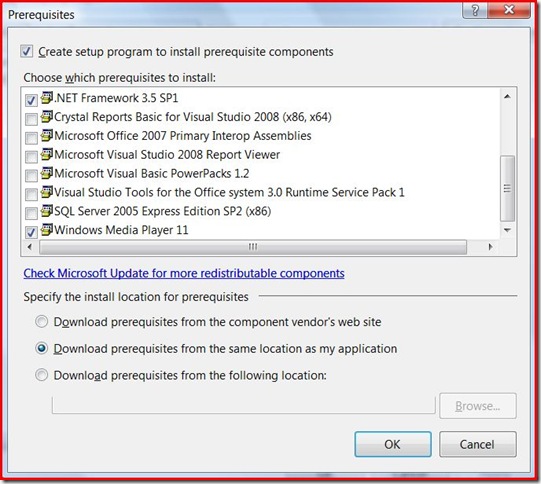The width and height of the screenshot is (541, 484).
Task: Click the Browse... button
Action: coord(478,406)
